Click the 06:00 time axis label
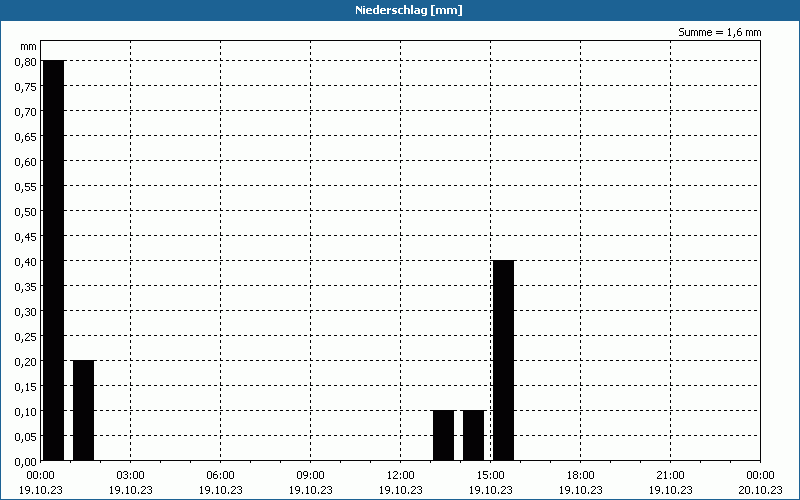800x500 pixels. pyautogui.click(x=220, y=476)
